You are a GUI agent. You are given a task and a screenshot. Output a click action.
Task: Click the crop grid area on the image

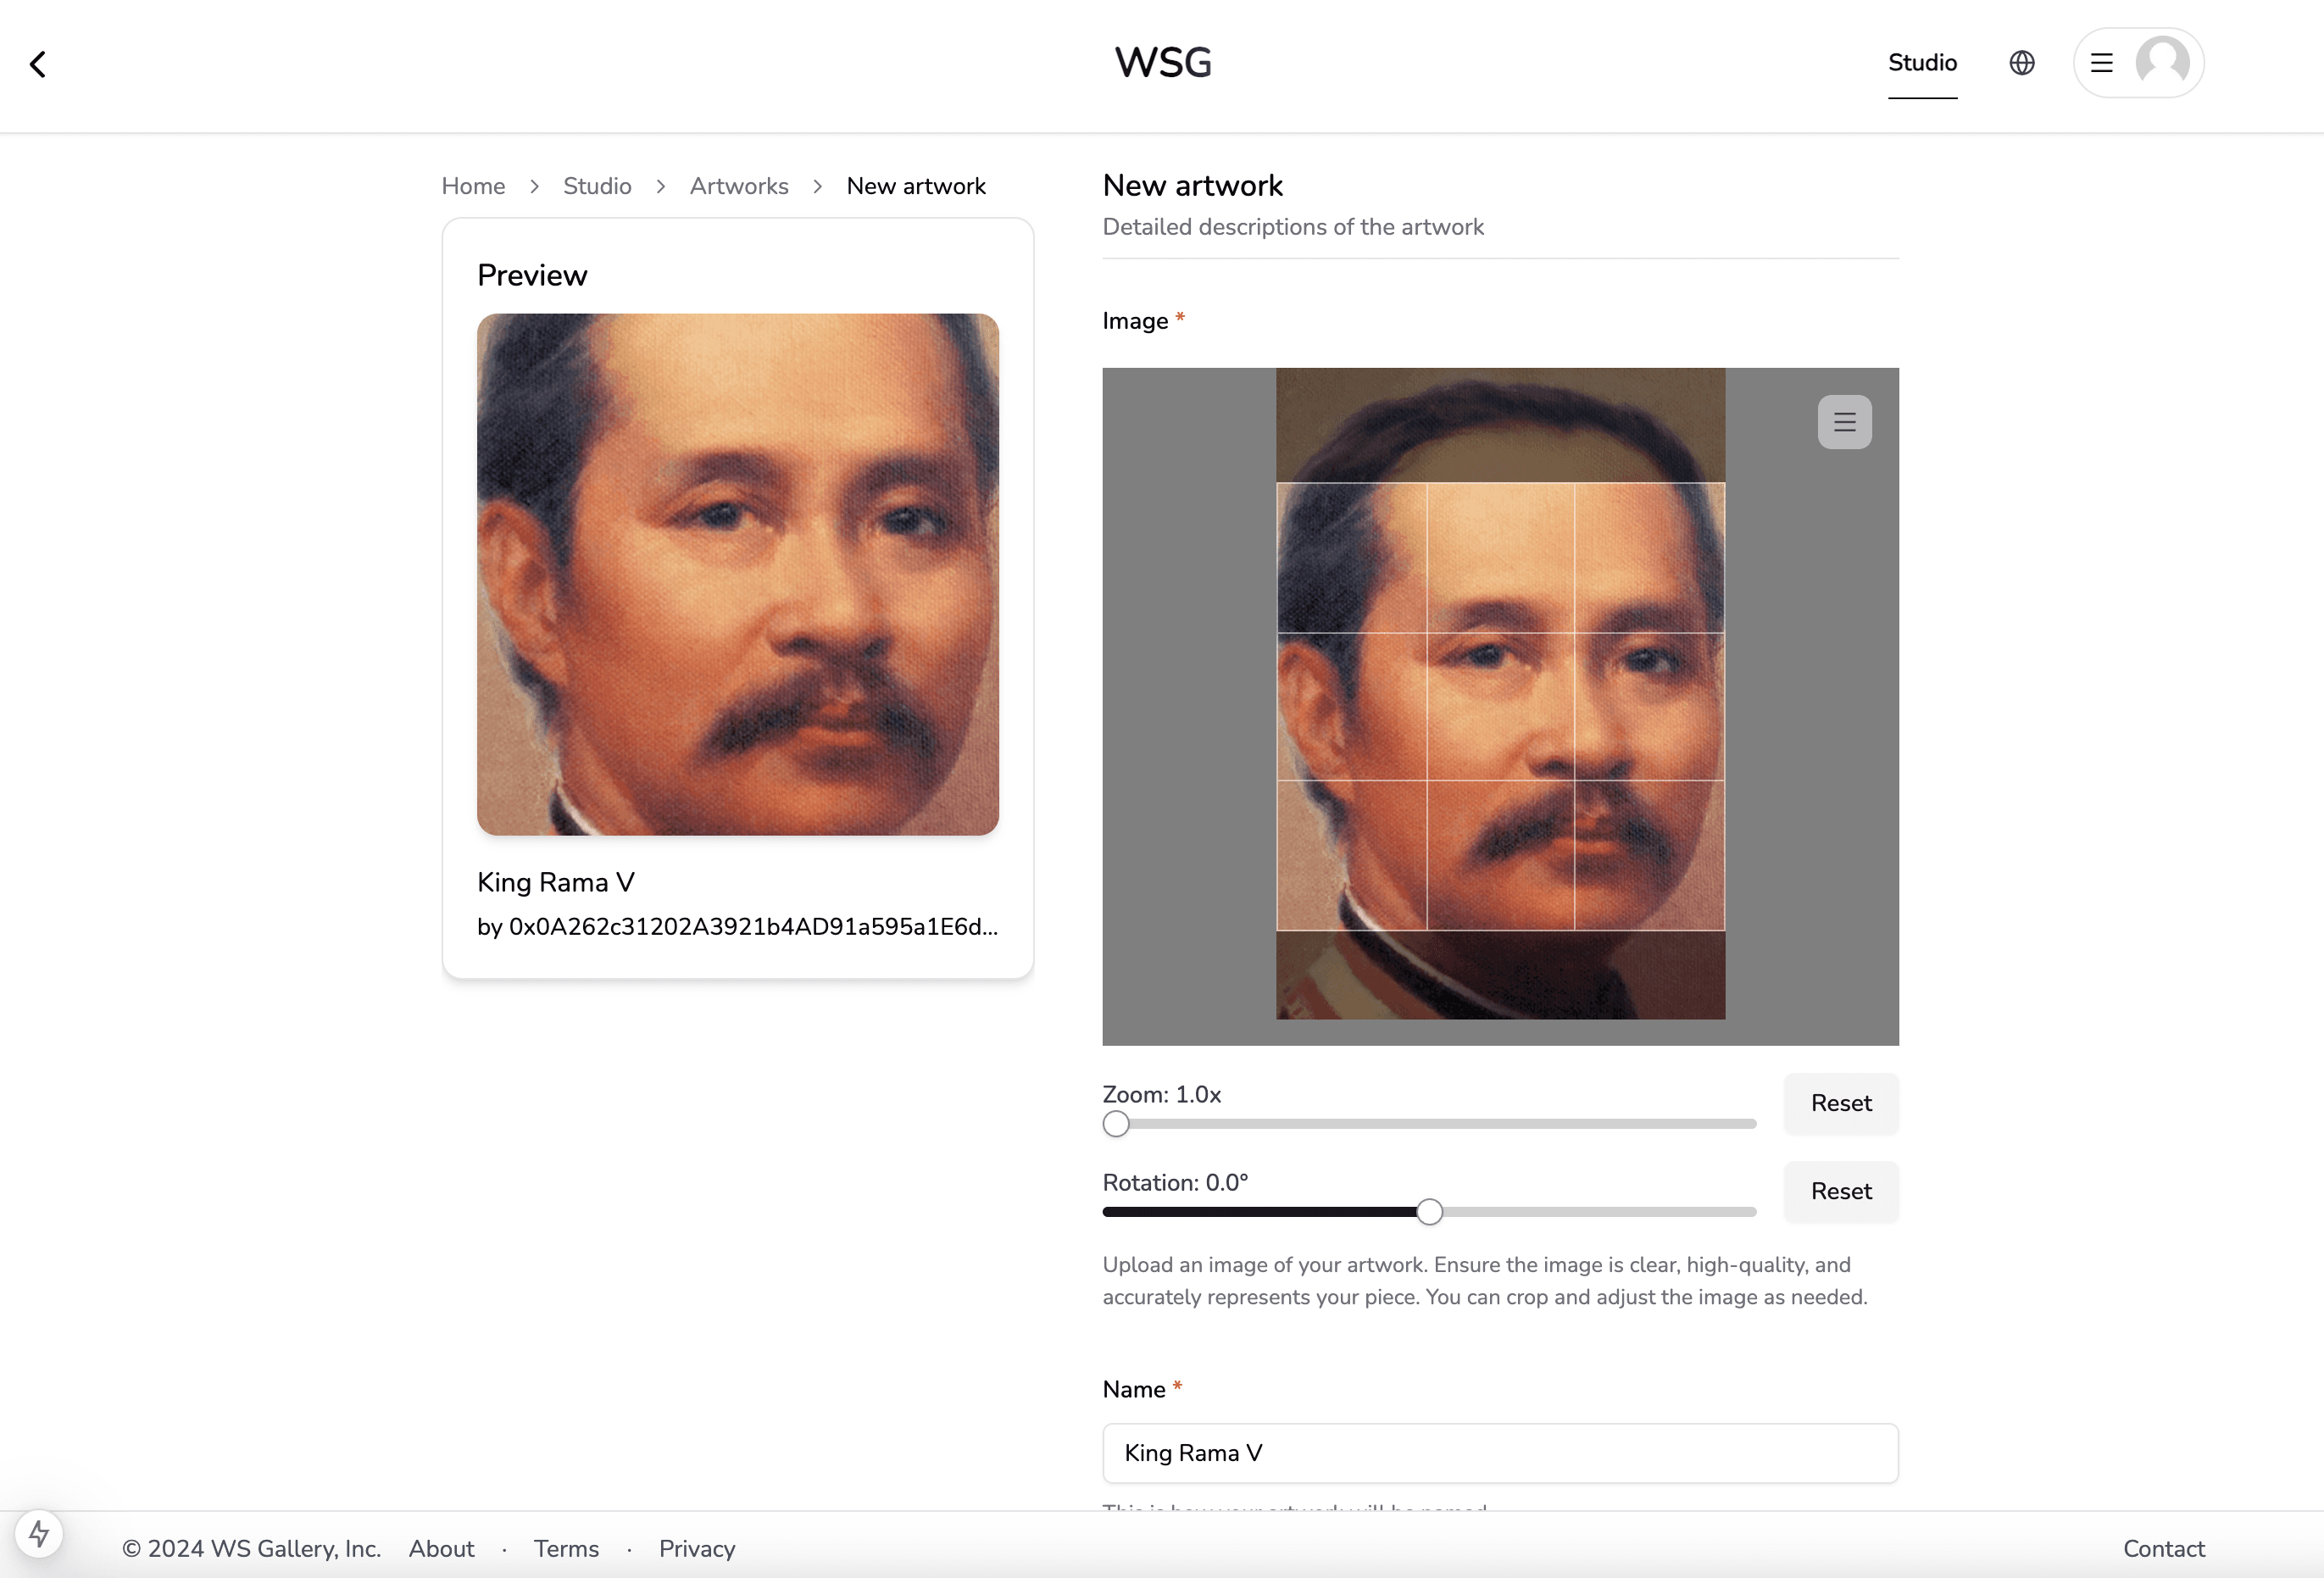[1500, 706]
